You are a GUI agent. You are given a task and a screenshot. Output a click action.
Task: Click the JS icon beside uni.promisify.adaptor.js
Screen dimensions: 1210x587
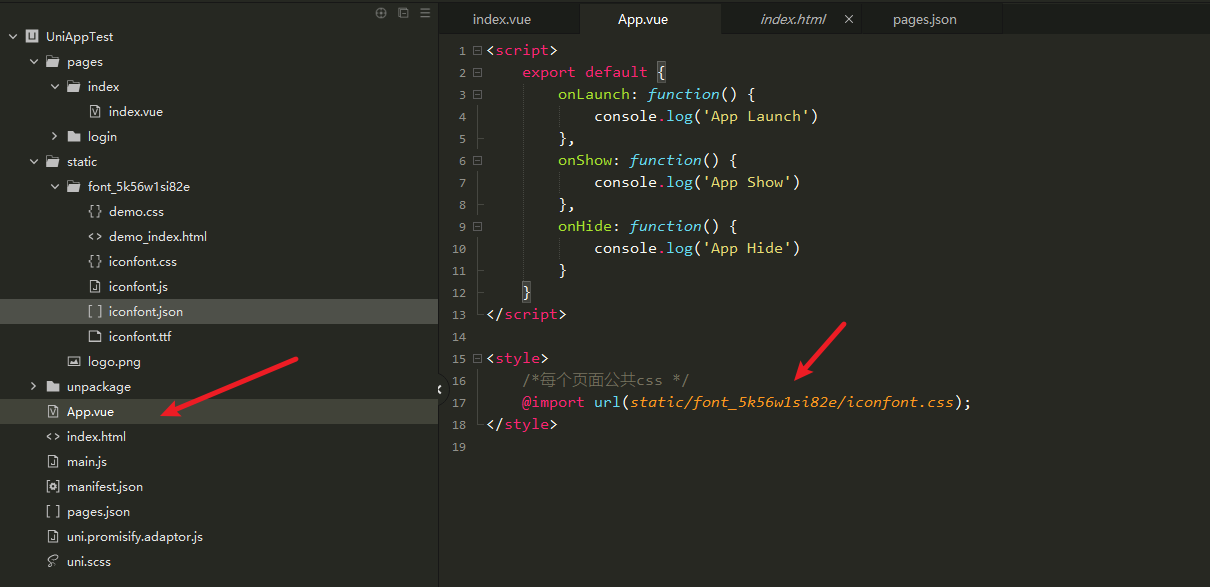tap(53, 537)
